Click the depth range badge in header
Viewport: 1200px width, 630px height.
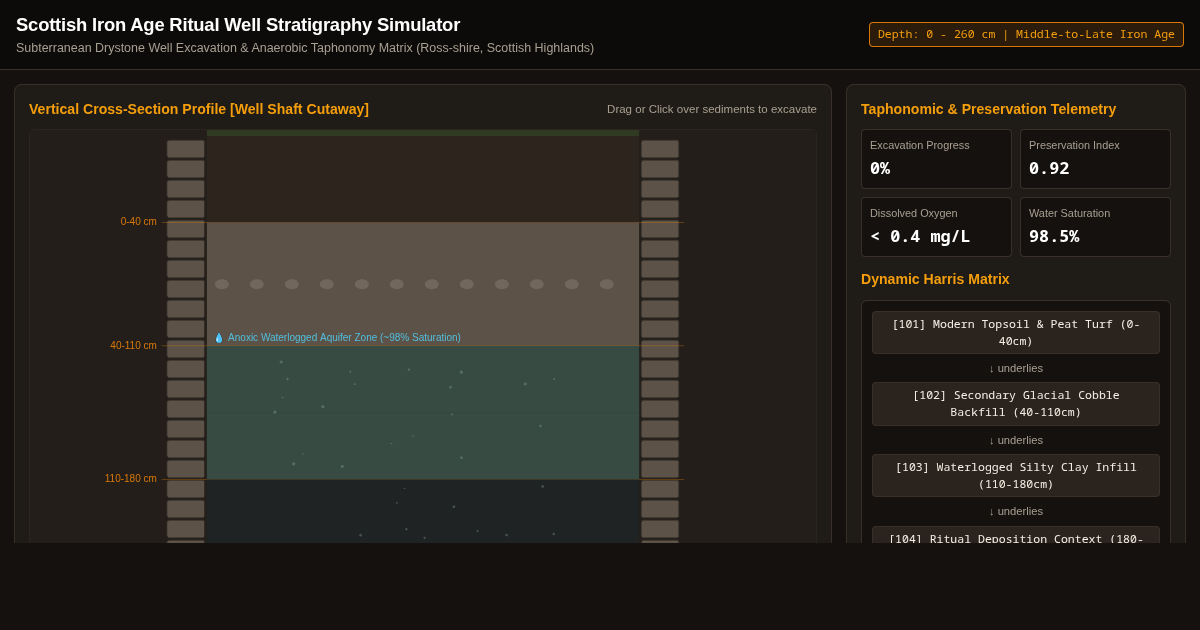tap(1026, 34)
